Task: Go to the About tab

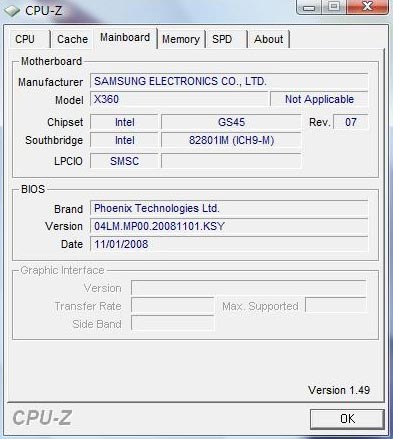Action: click(x=268, y=39)
